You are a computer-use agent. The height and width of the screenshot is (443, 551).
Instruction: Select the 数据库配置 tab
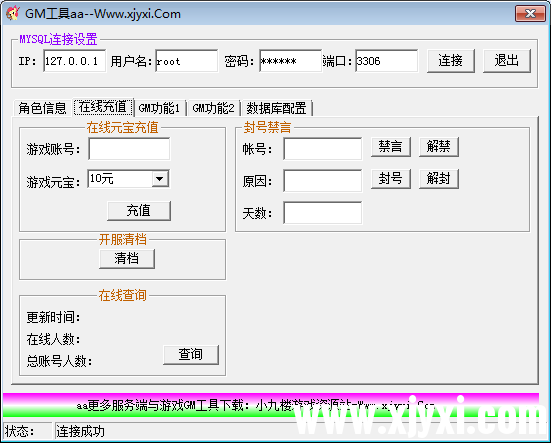point(276,108)
